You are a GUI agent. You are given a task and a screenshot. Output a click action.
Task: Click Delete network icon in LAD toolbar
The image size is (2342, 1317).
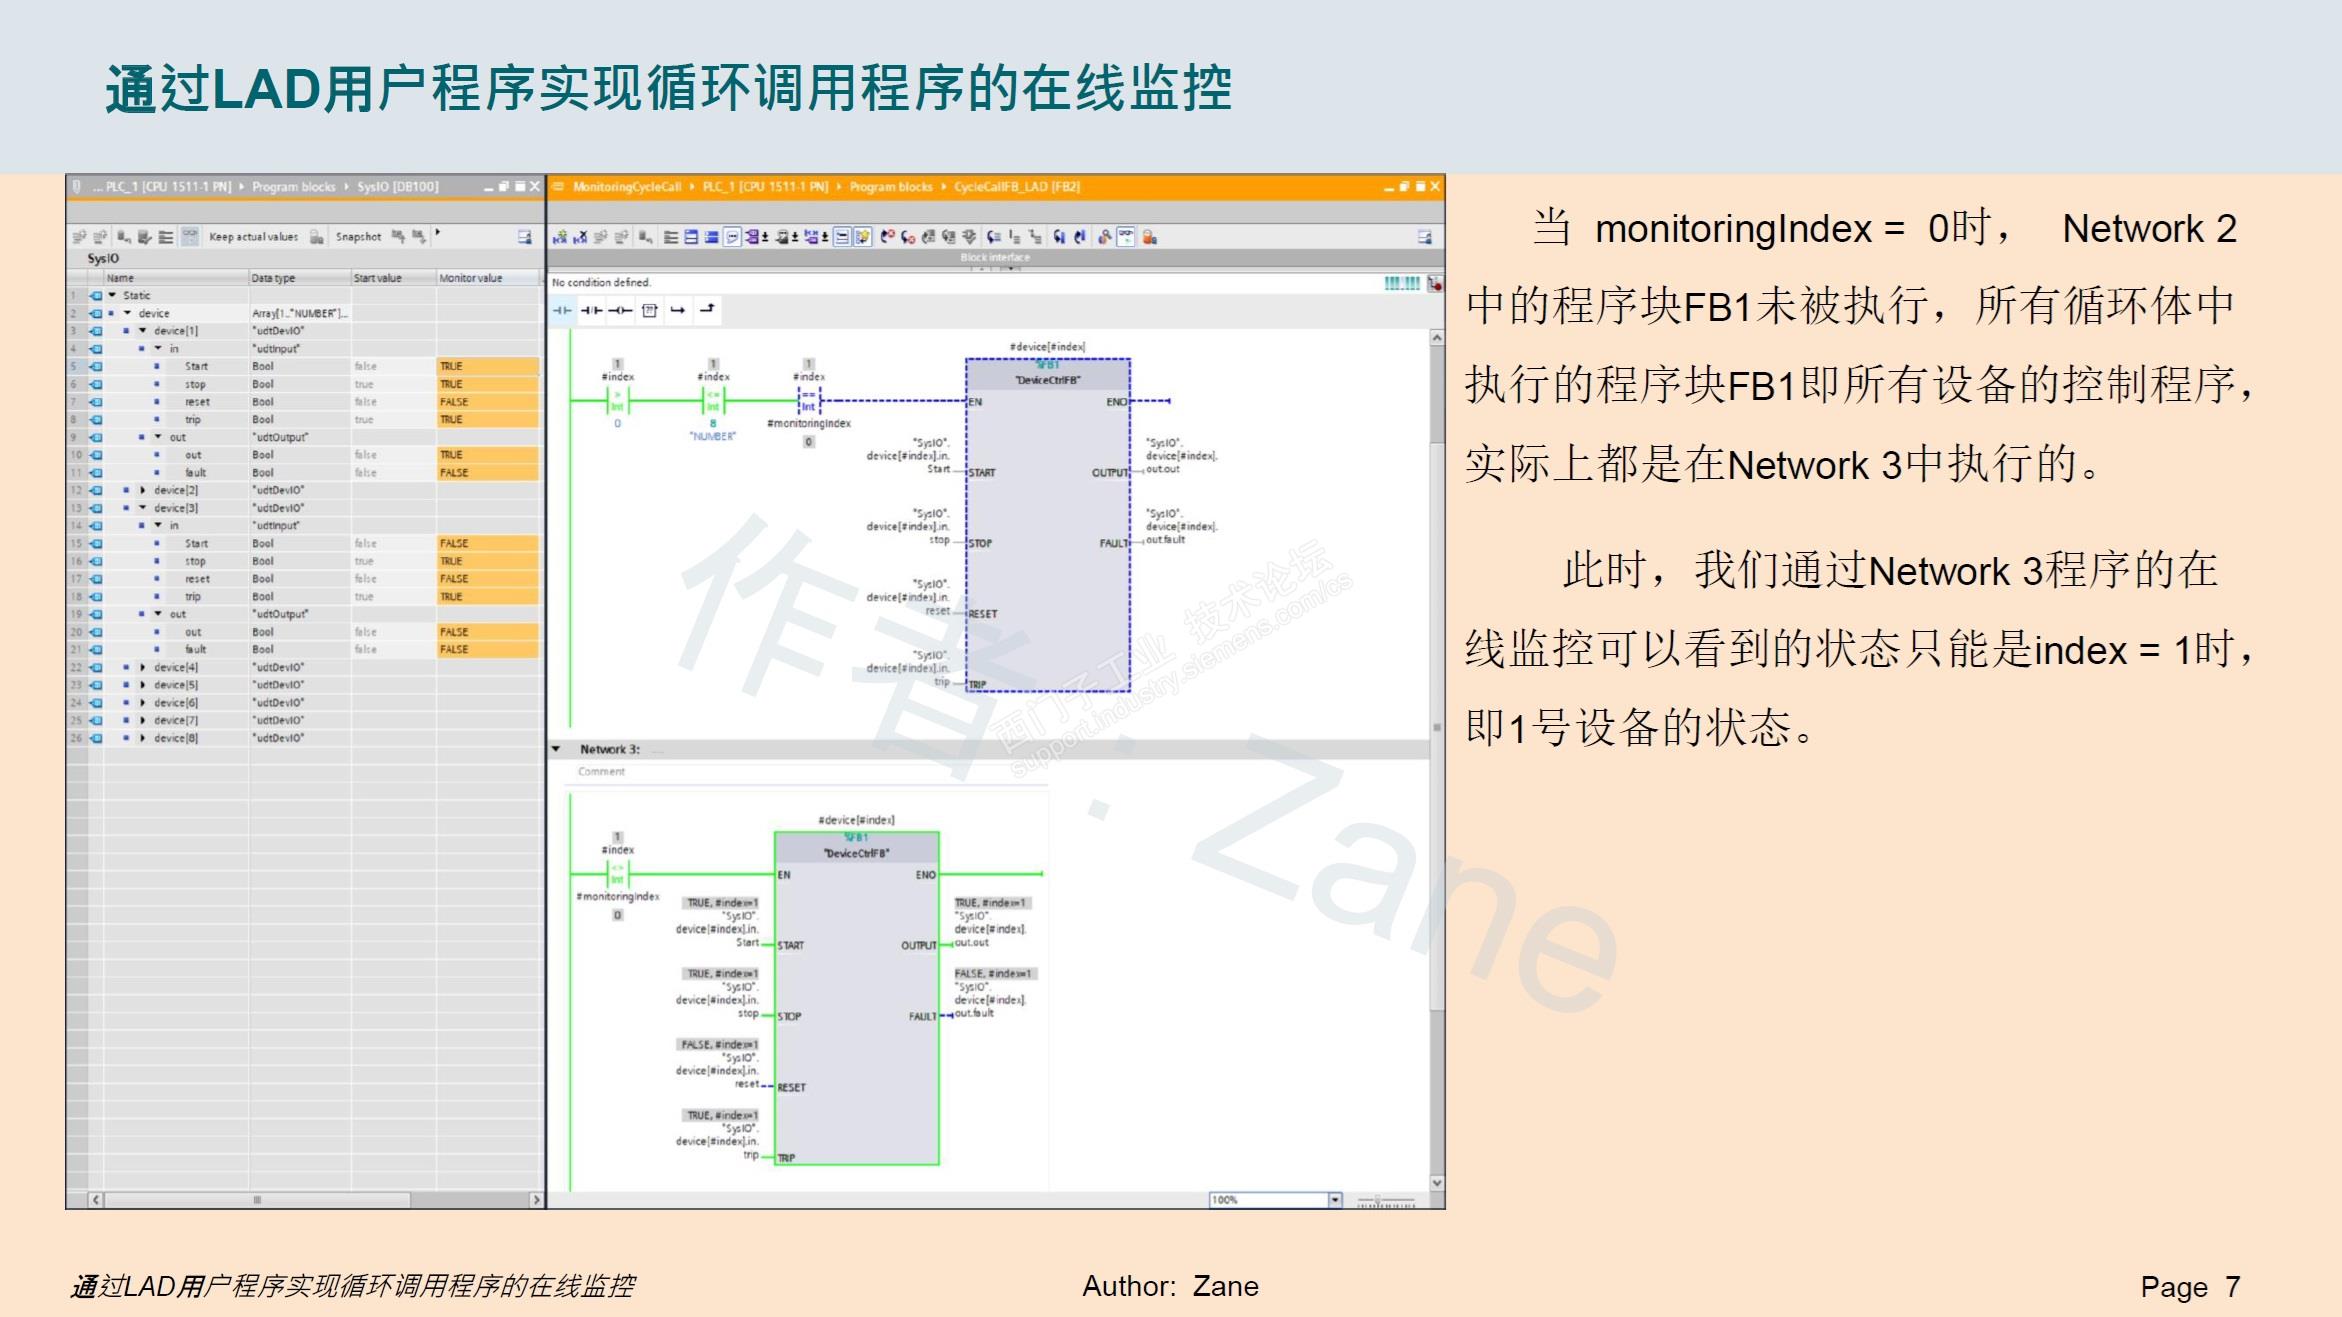[580, 237]
